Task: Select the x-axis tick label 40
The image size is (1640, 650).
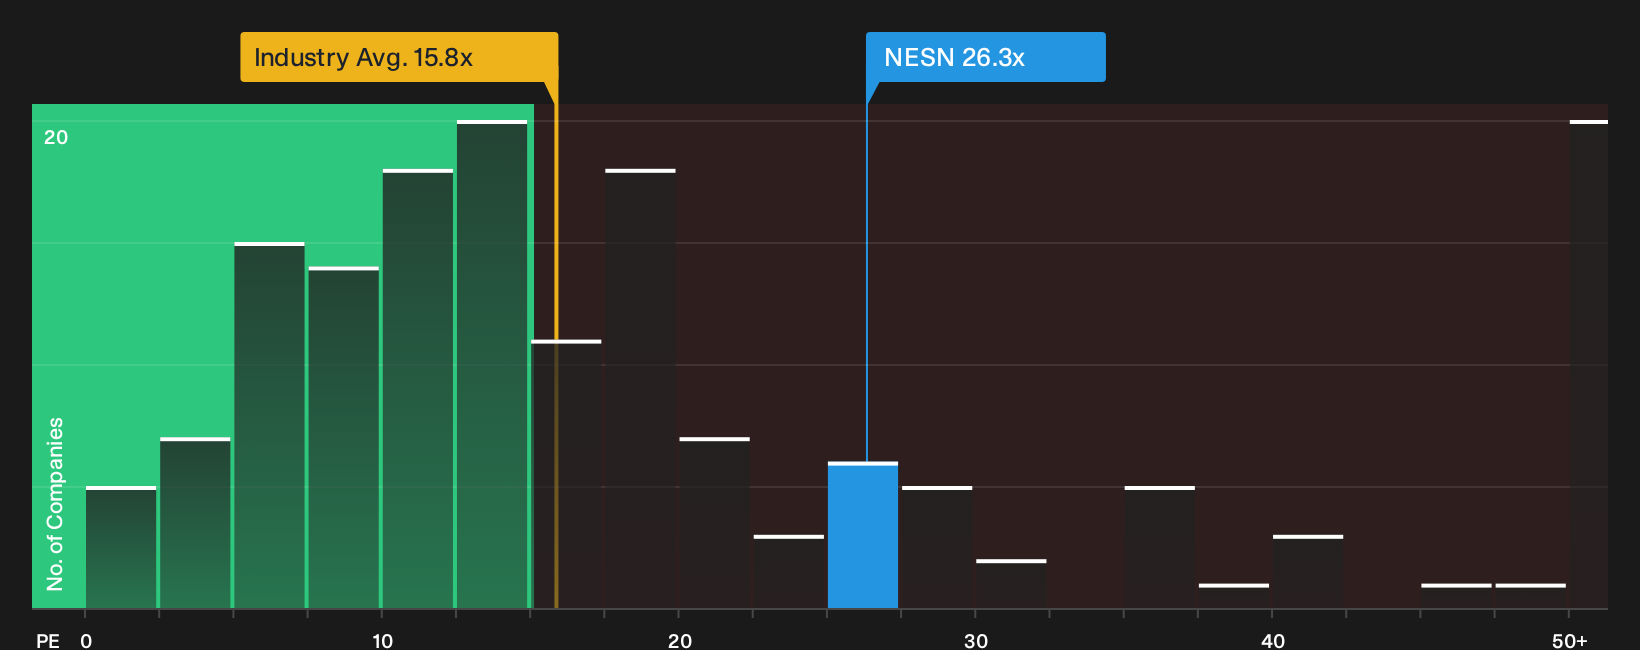Action: click(1272, 641)
